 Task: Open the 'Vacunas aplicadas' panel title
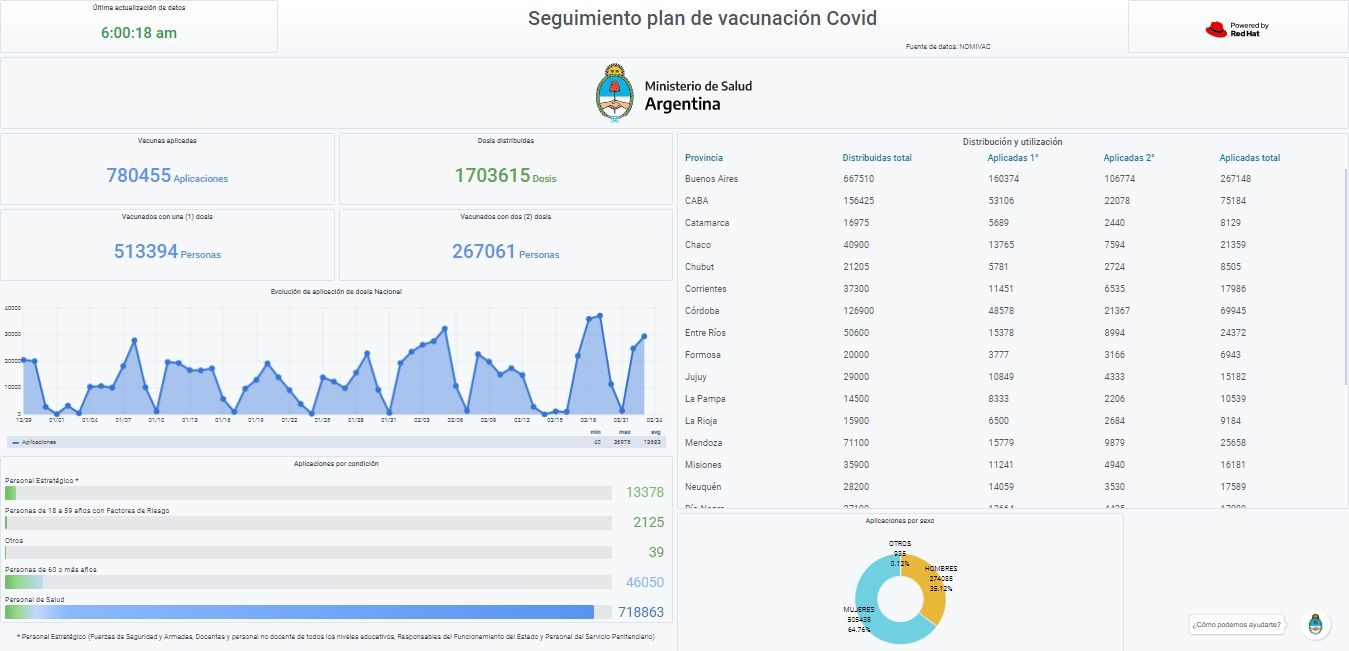coord(167,141)
